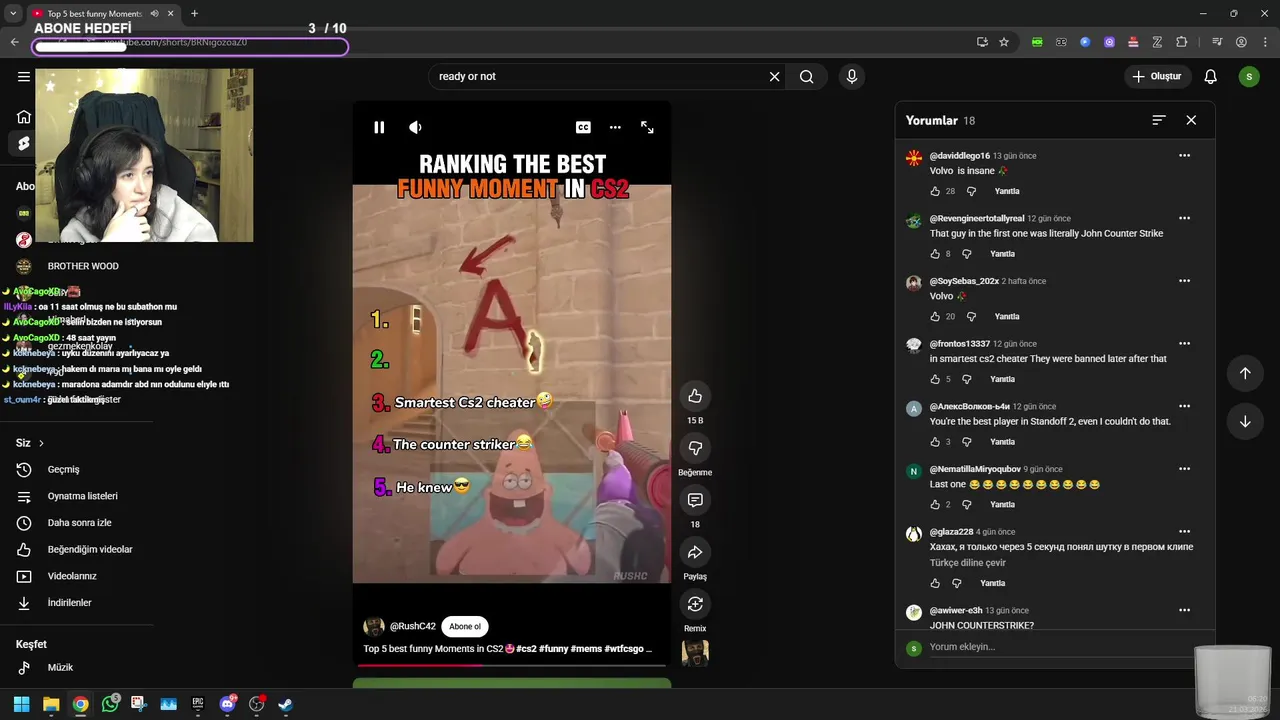Viewport: 1280px width, 720px height.
Task: Open WhatsApp from the taskbar
Action: [110, 704]
